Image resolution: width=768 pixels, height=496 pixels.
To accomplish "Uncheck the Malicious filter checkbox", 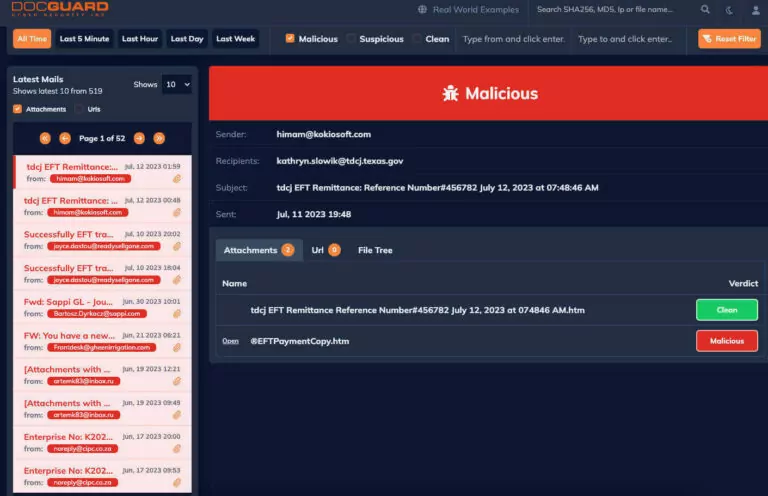I will click(x=290, y=38).
